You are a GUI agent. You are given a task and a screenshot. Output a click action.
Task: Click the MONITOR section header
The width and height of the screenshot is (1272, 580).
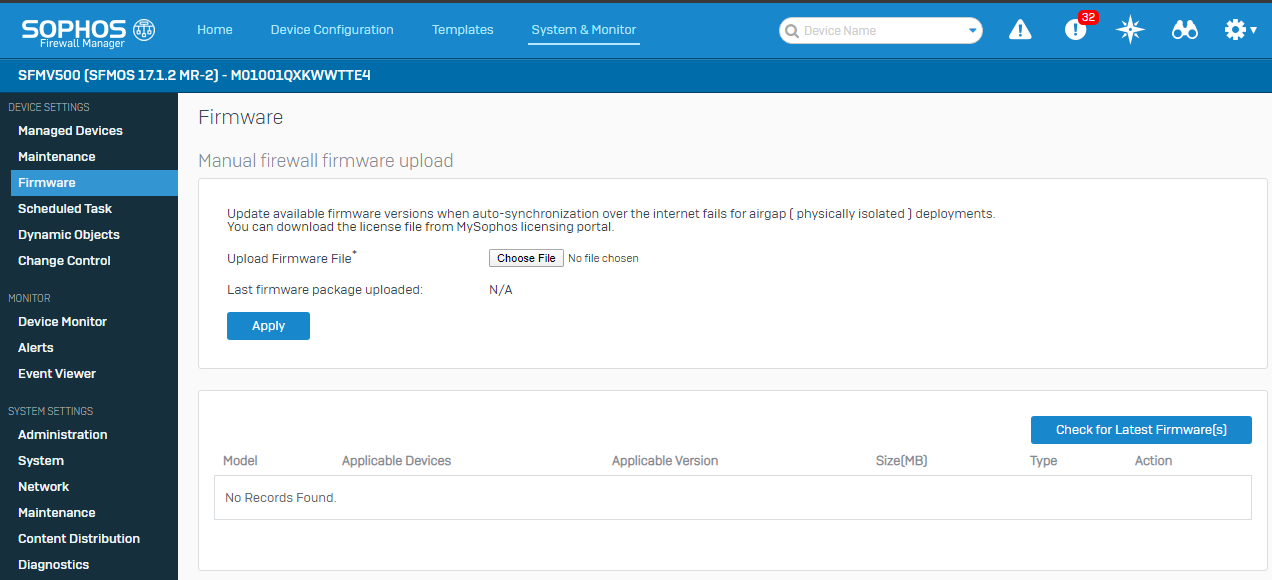pos(29,298)
